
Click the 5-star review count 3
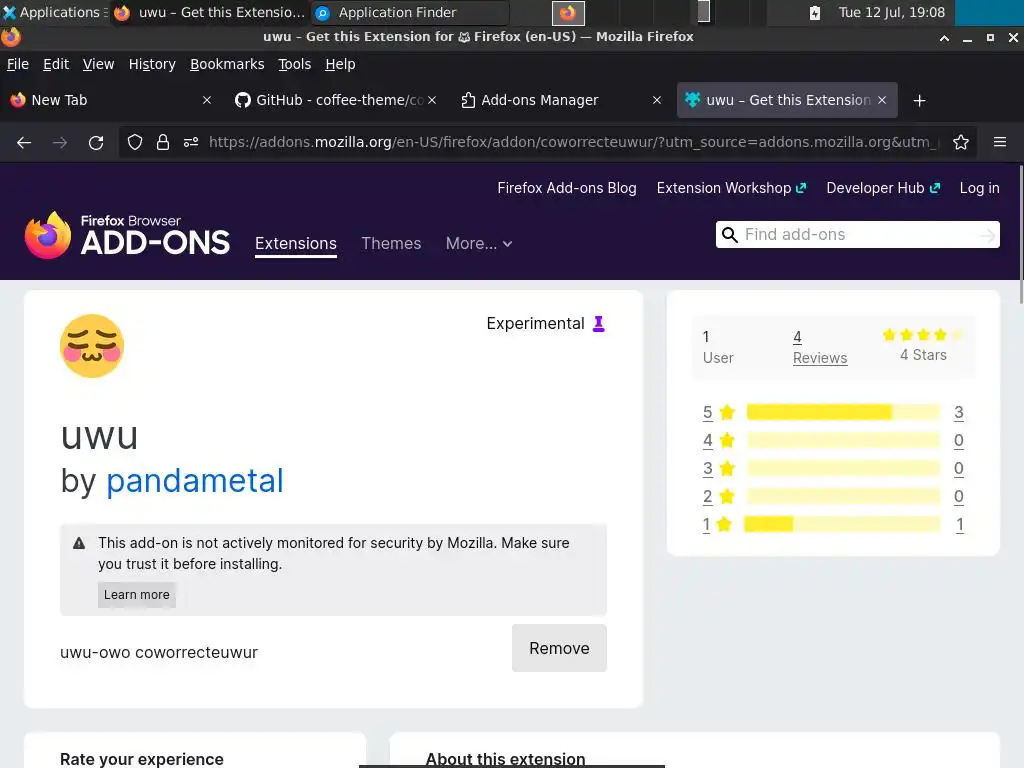tap(959, 412)
